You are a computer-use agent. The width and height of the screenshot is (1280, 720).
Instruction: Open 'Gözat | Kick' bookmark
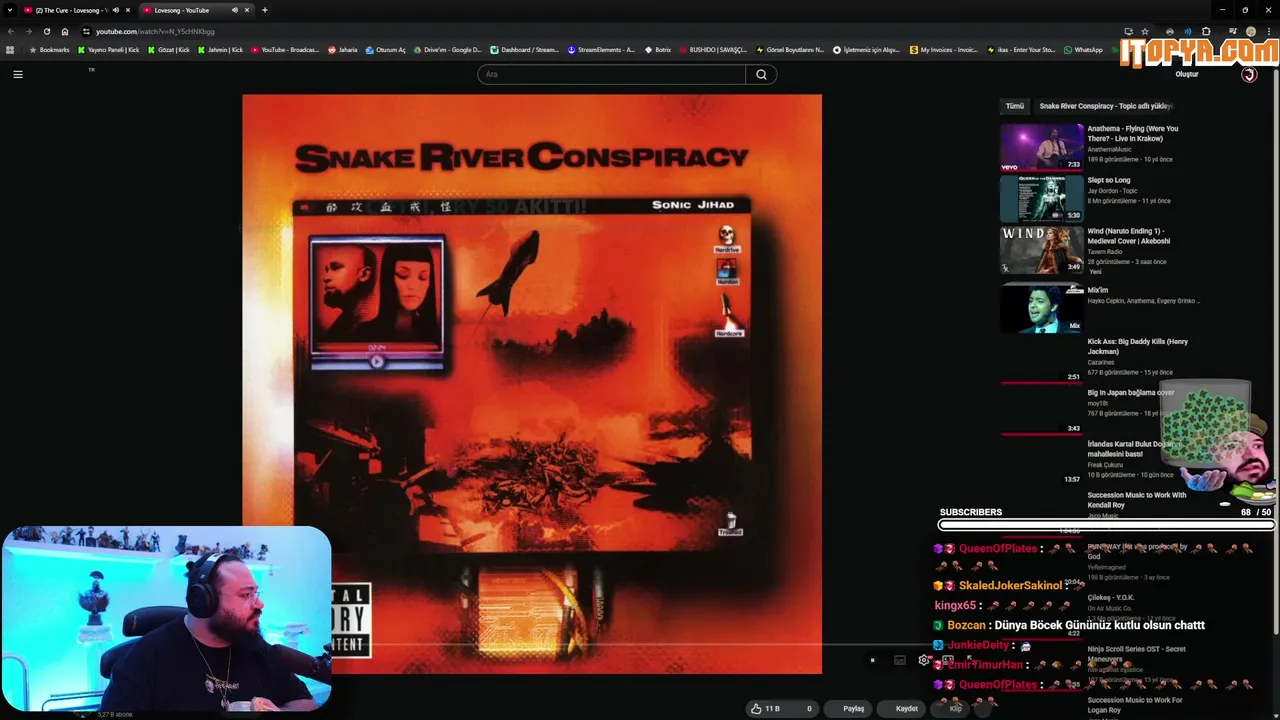(x=168, y=49)
